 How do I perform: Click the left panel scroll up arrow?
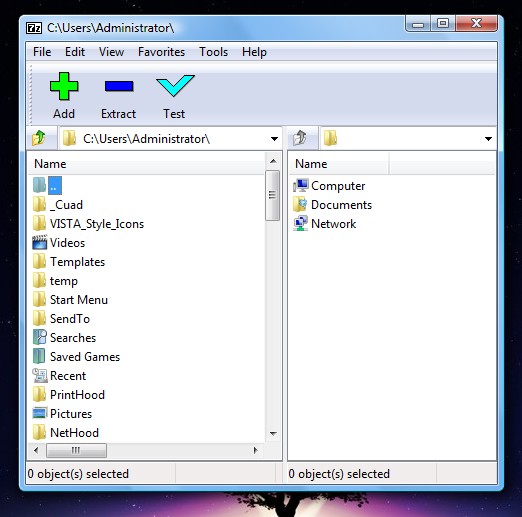point(273,161)
